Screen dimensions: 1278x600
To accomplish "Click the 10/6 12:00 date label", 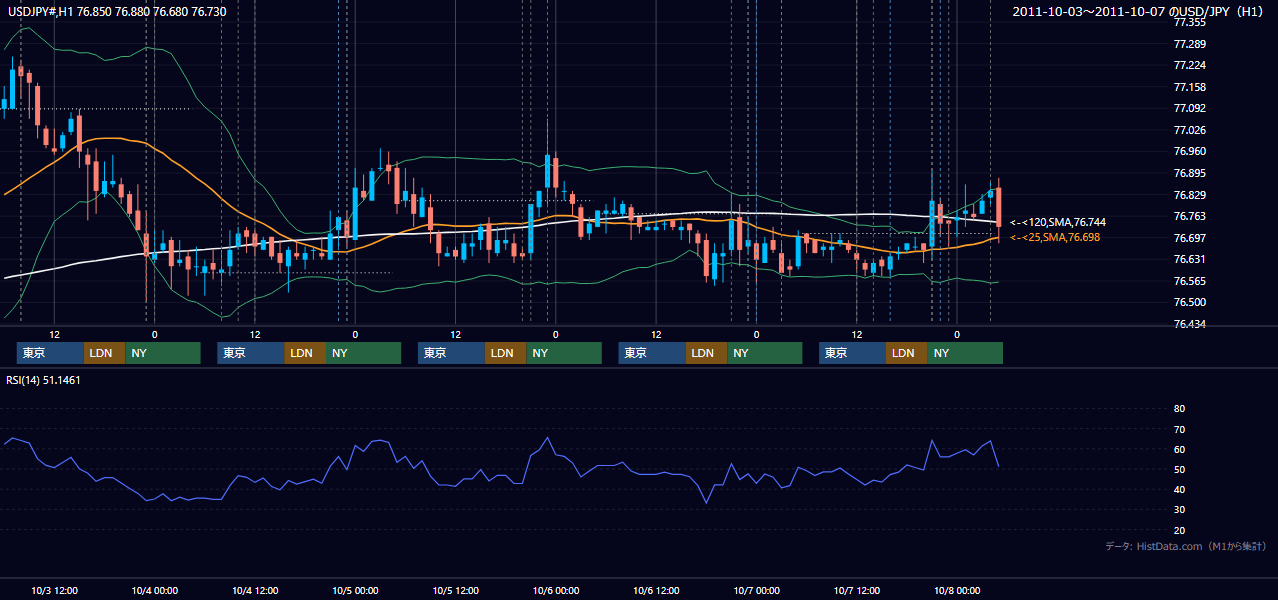I will (x=656, y=590).
